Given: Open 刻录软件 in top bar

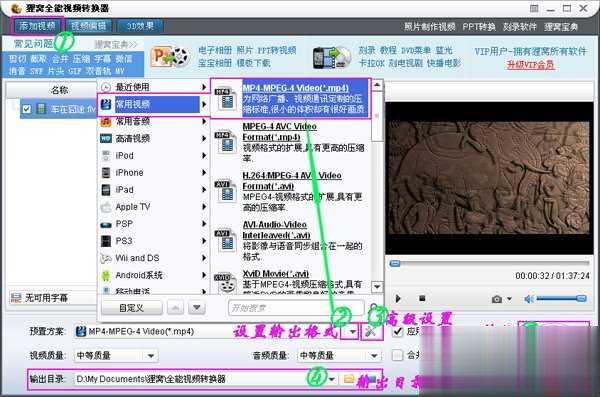Looking at the screenshot, I should 519,27.
